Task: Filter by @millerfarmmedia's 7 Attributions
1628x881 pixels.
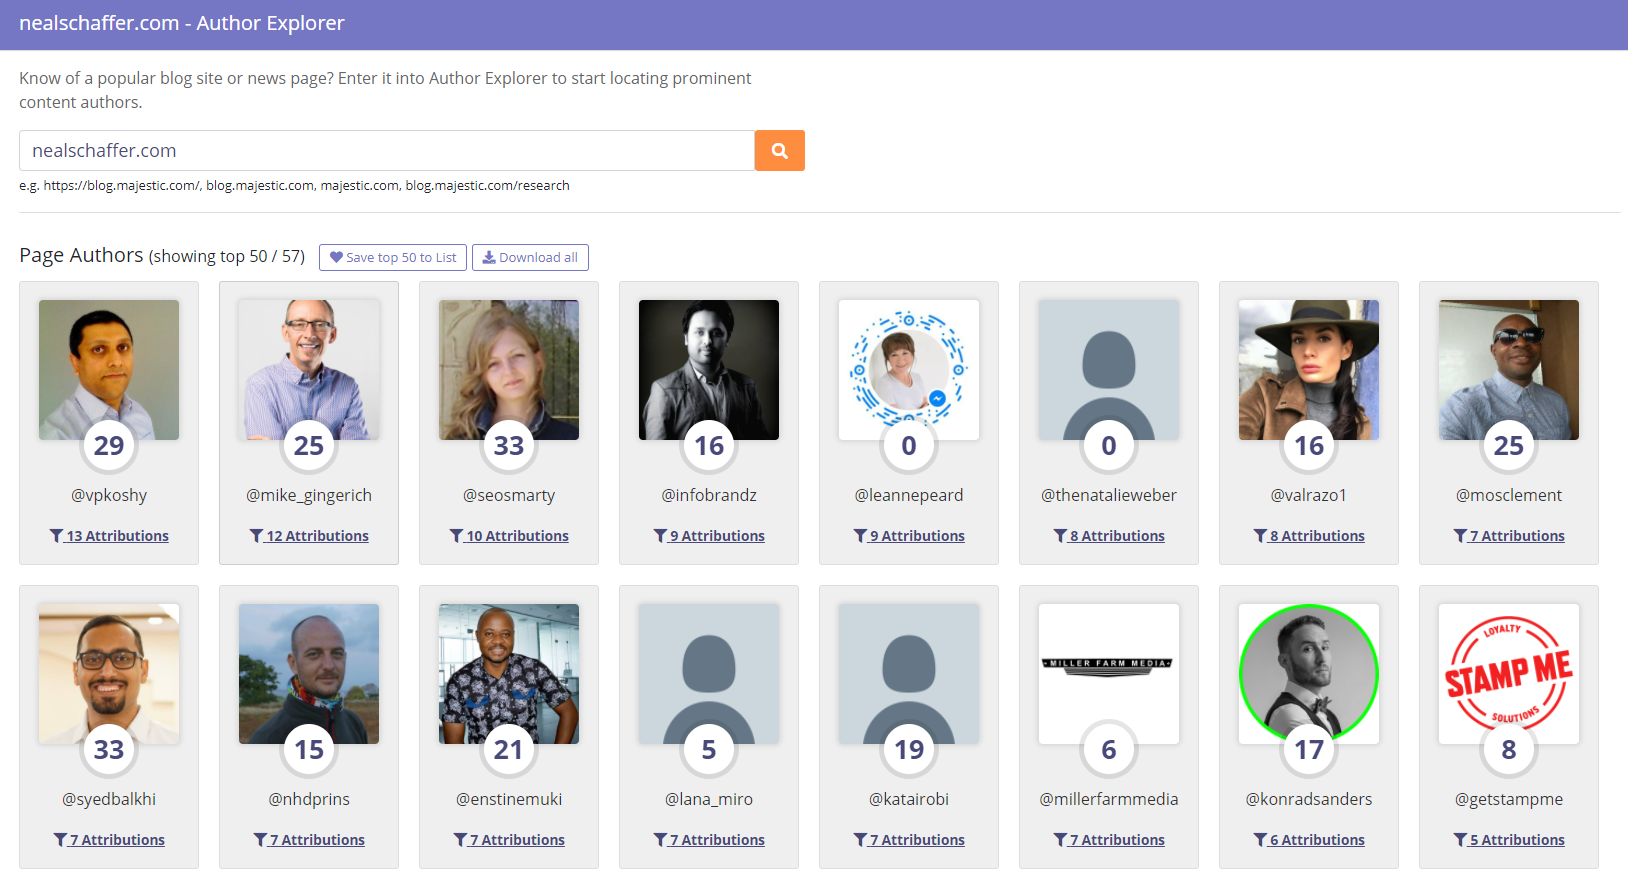Action: [x=1109, y=840]
